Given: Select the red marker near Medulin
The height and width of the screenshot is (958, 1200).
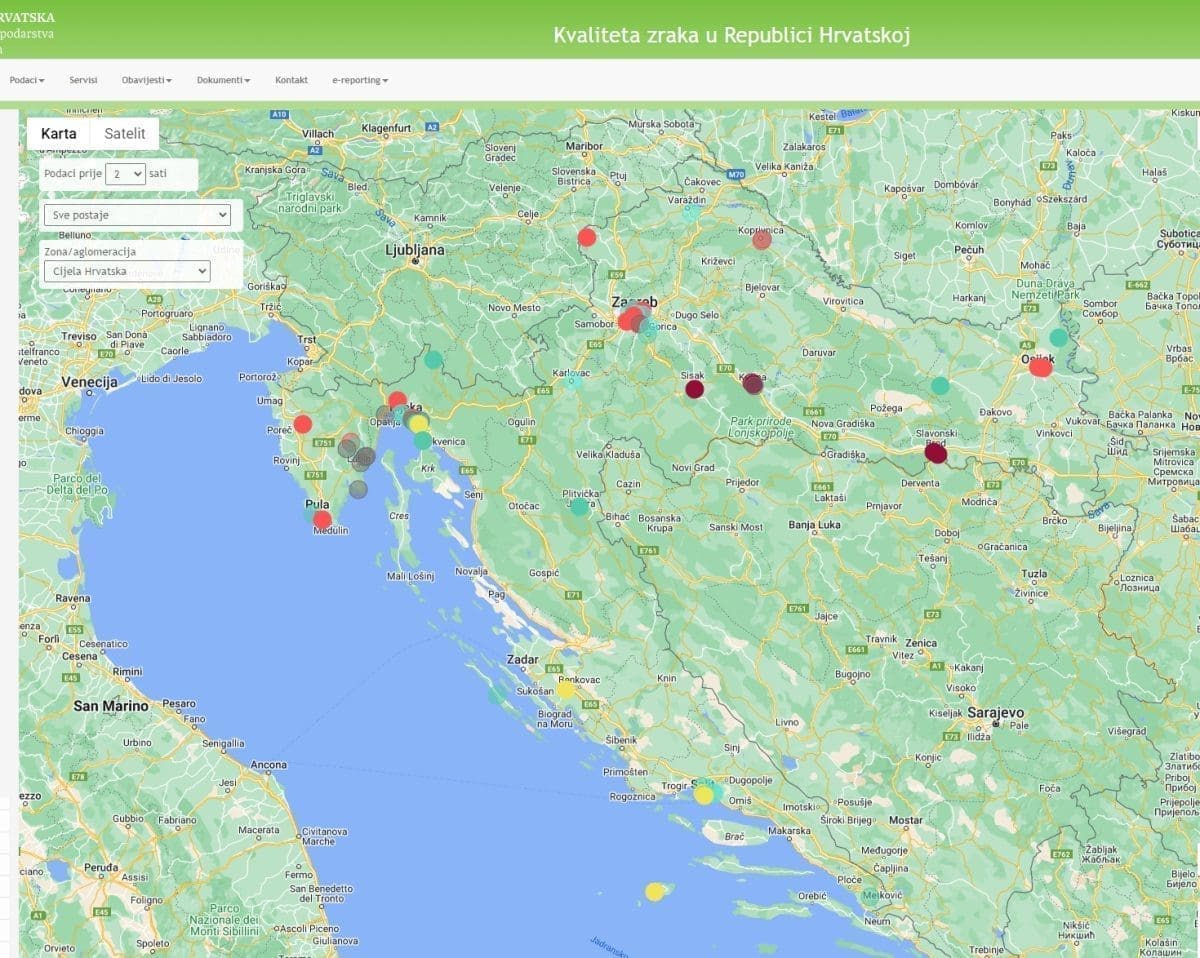Looking at the screenshot, I should (322, 519).
